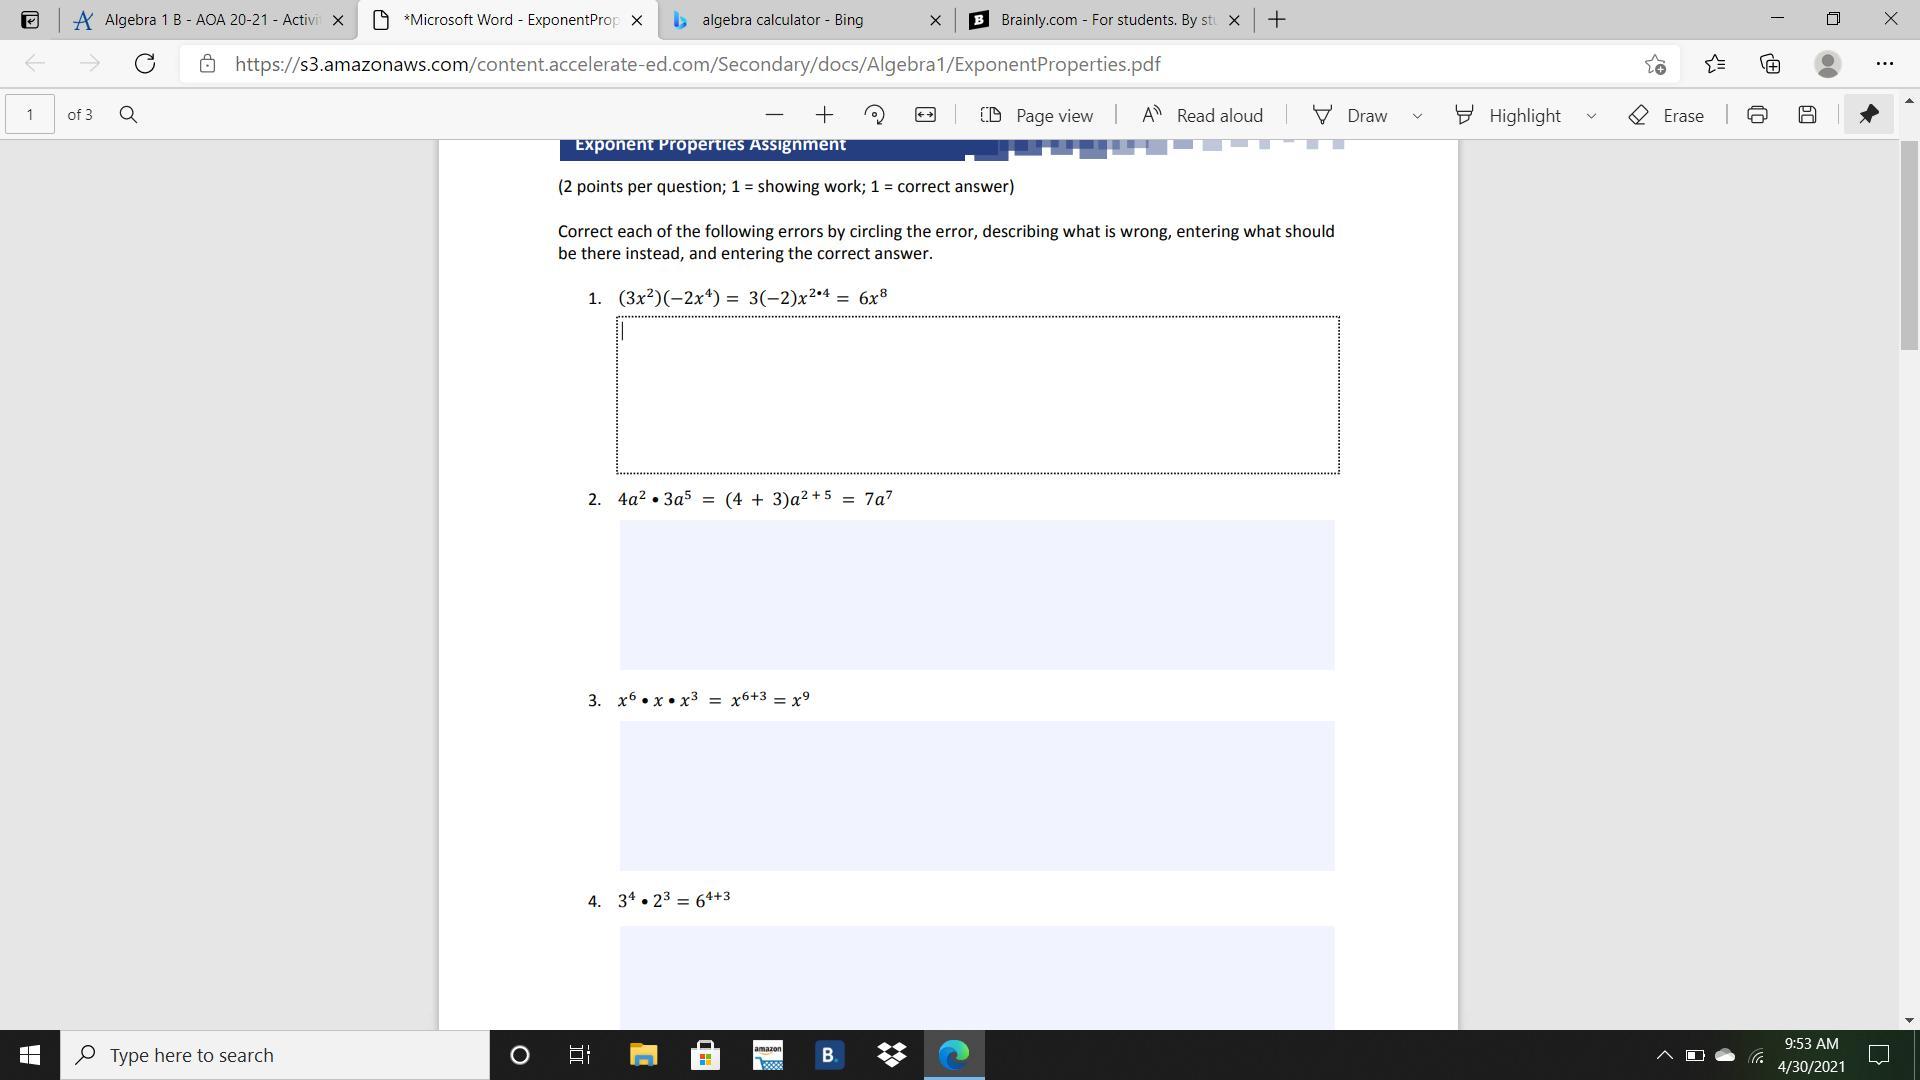Screen dimensions: 1920x1080
Task: Toggle the Page view mode
Action: tap(1036, 115)
